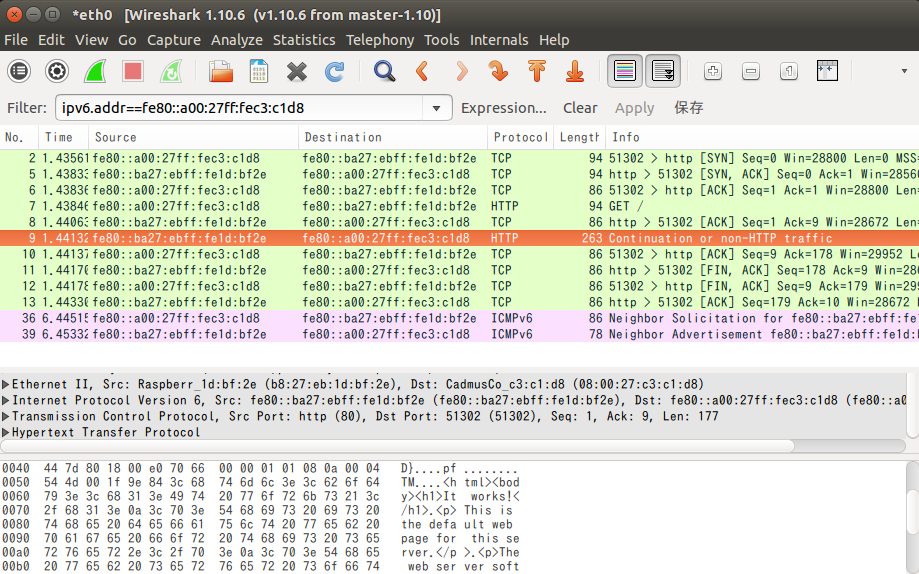919x574 pixels.
Task: Click the Find packet magnifier icon
Action: pos(384,71)
